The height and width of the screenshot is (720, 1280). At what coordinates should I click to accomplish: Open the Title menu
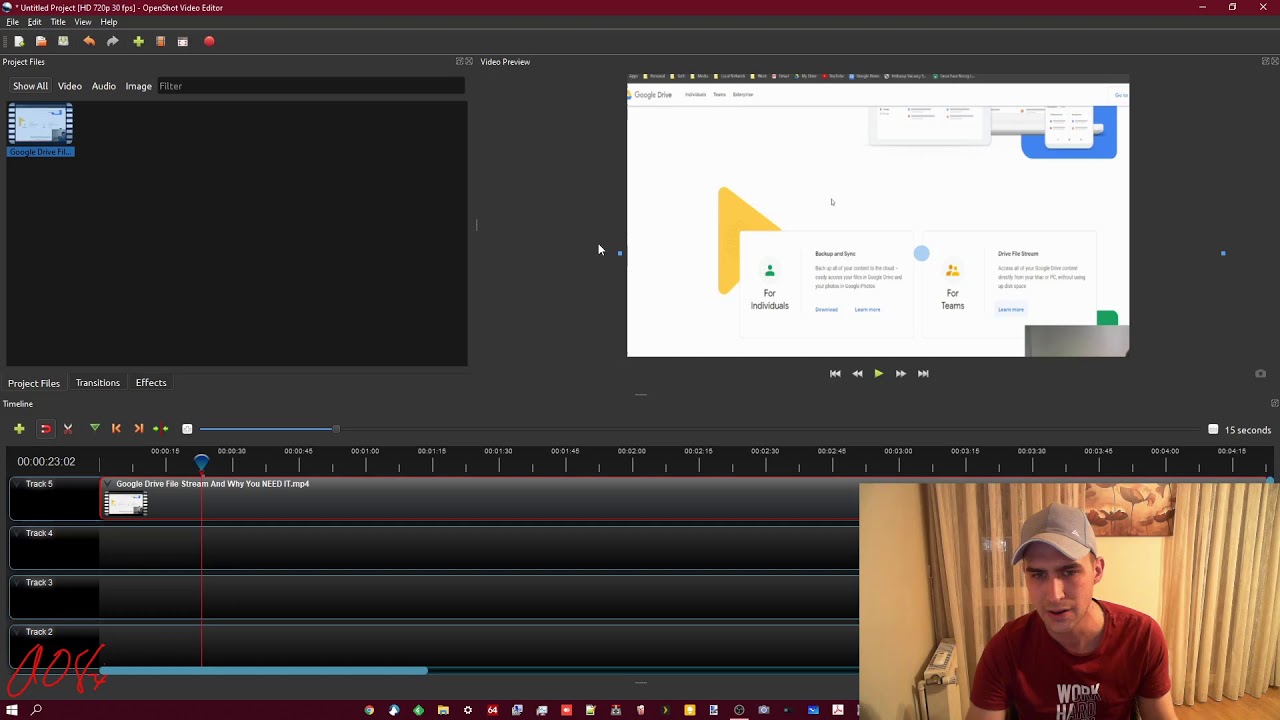pos(58,22)
